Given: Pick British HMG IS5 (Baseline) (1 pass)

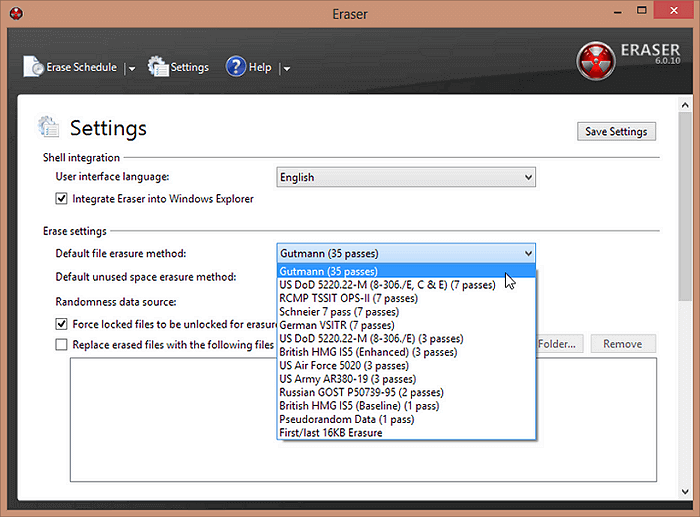Looking at the screenshot, I should (x=406, y=406).
